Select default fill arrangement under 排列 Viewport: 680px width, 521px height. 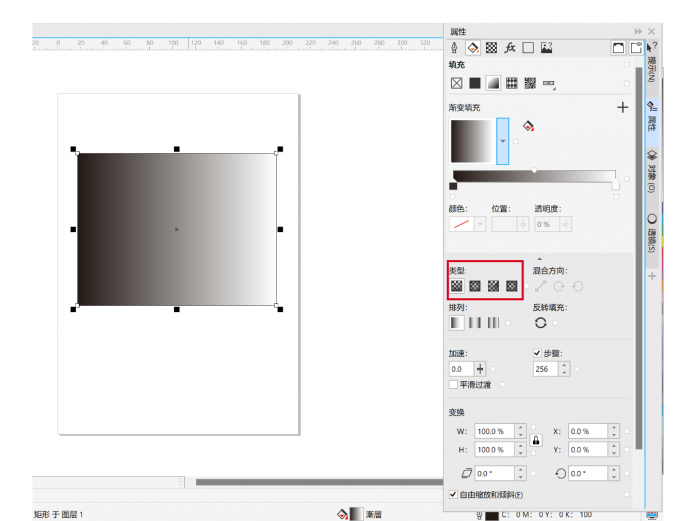click(x=456, y=323)
